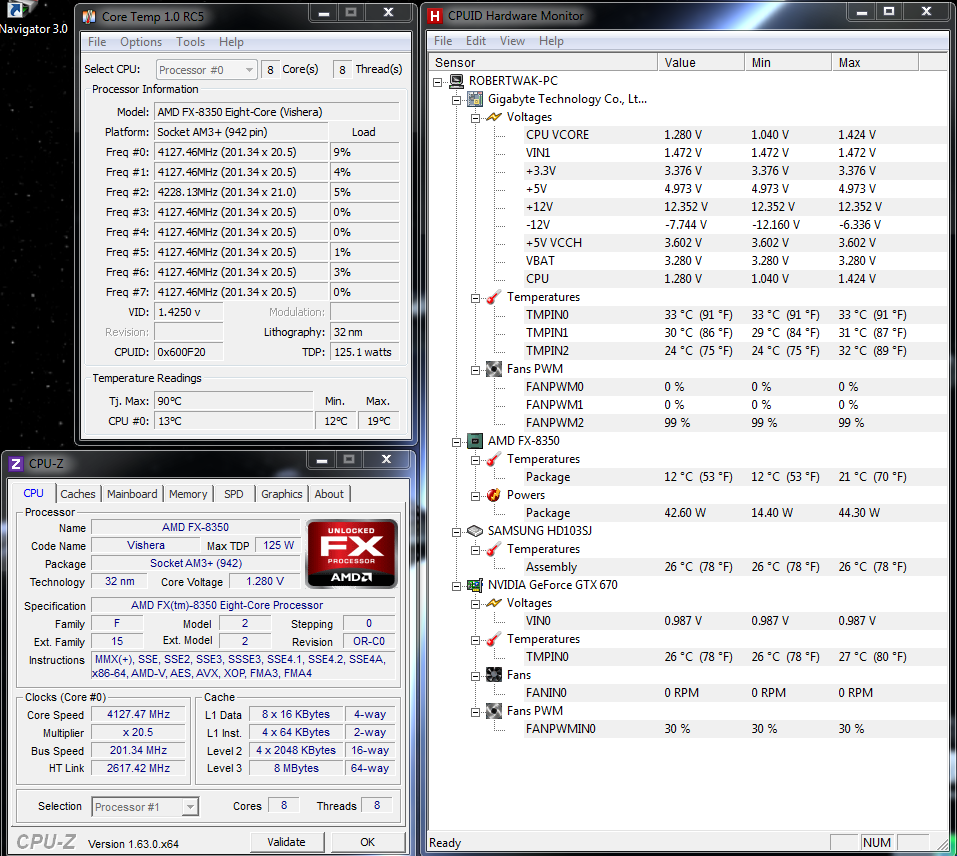
Task: Collapse the NVIDIA GeForce GTX 670 node
Action: [456, 586]
